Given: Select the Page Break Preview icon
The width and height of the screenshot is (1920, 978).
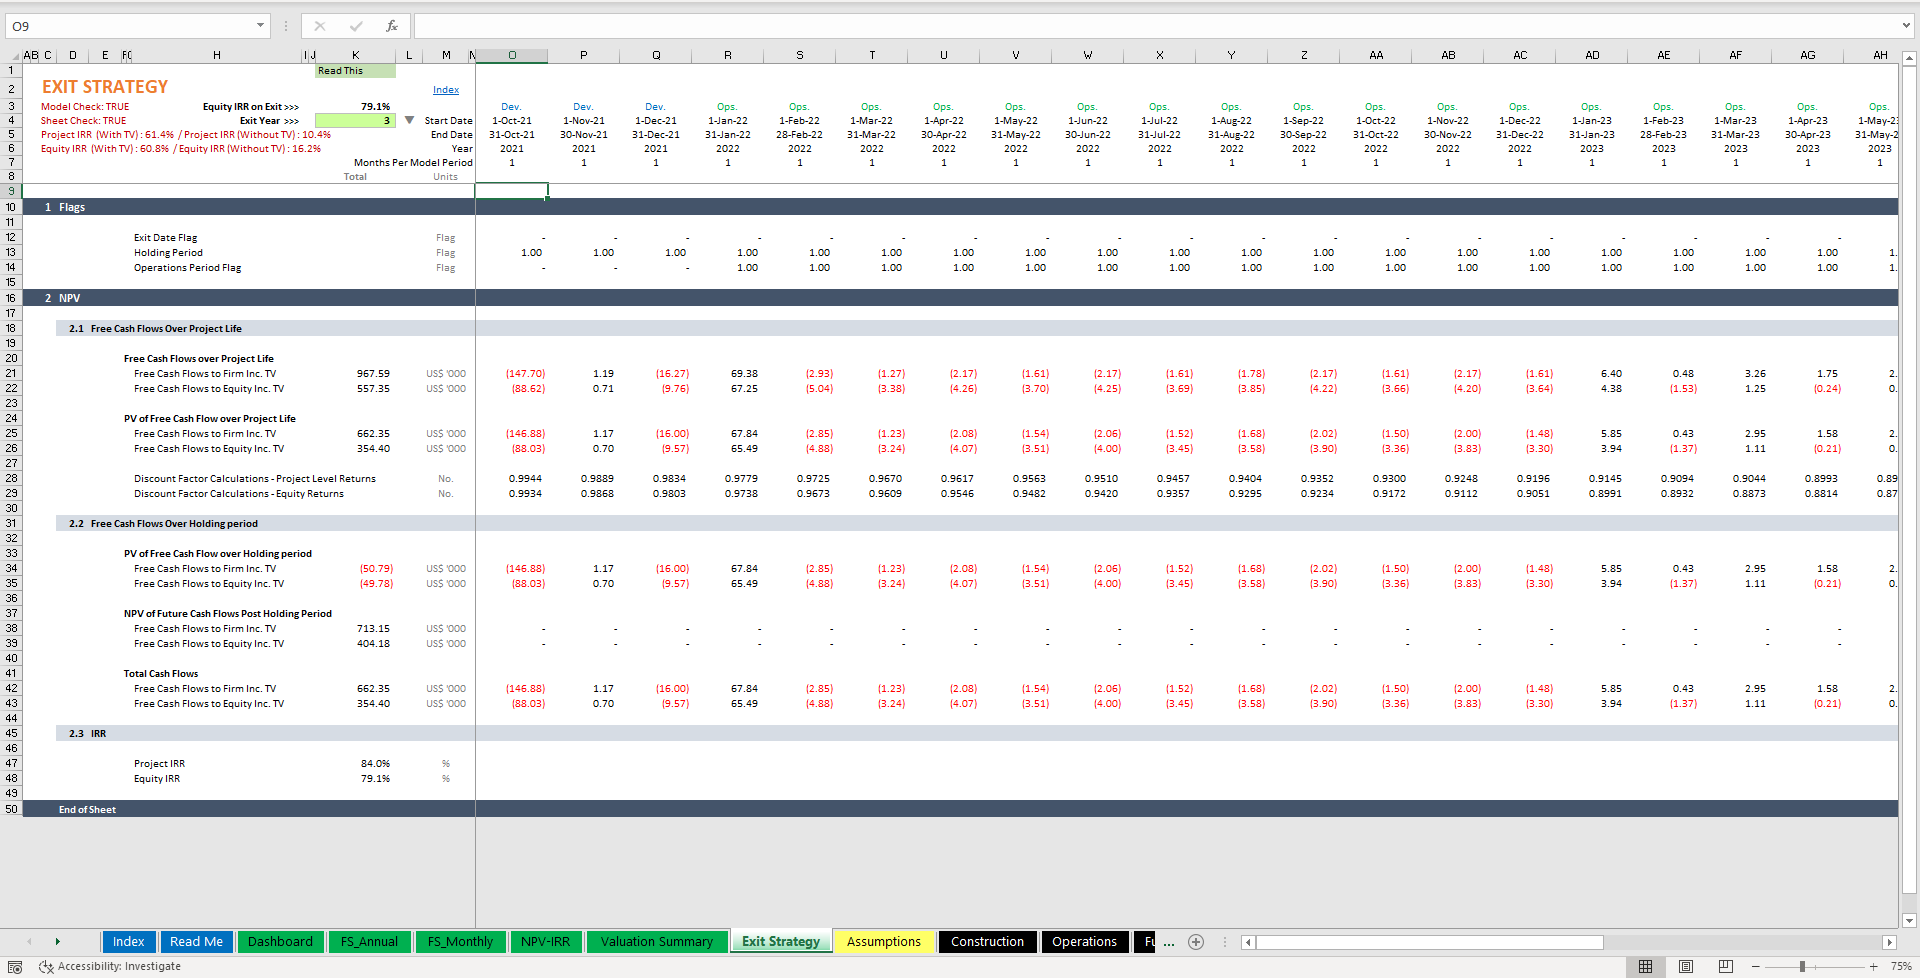Looking at the screenshot, I should (x=1725, y=966).
